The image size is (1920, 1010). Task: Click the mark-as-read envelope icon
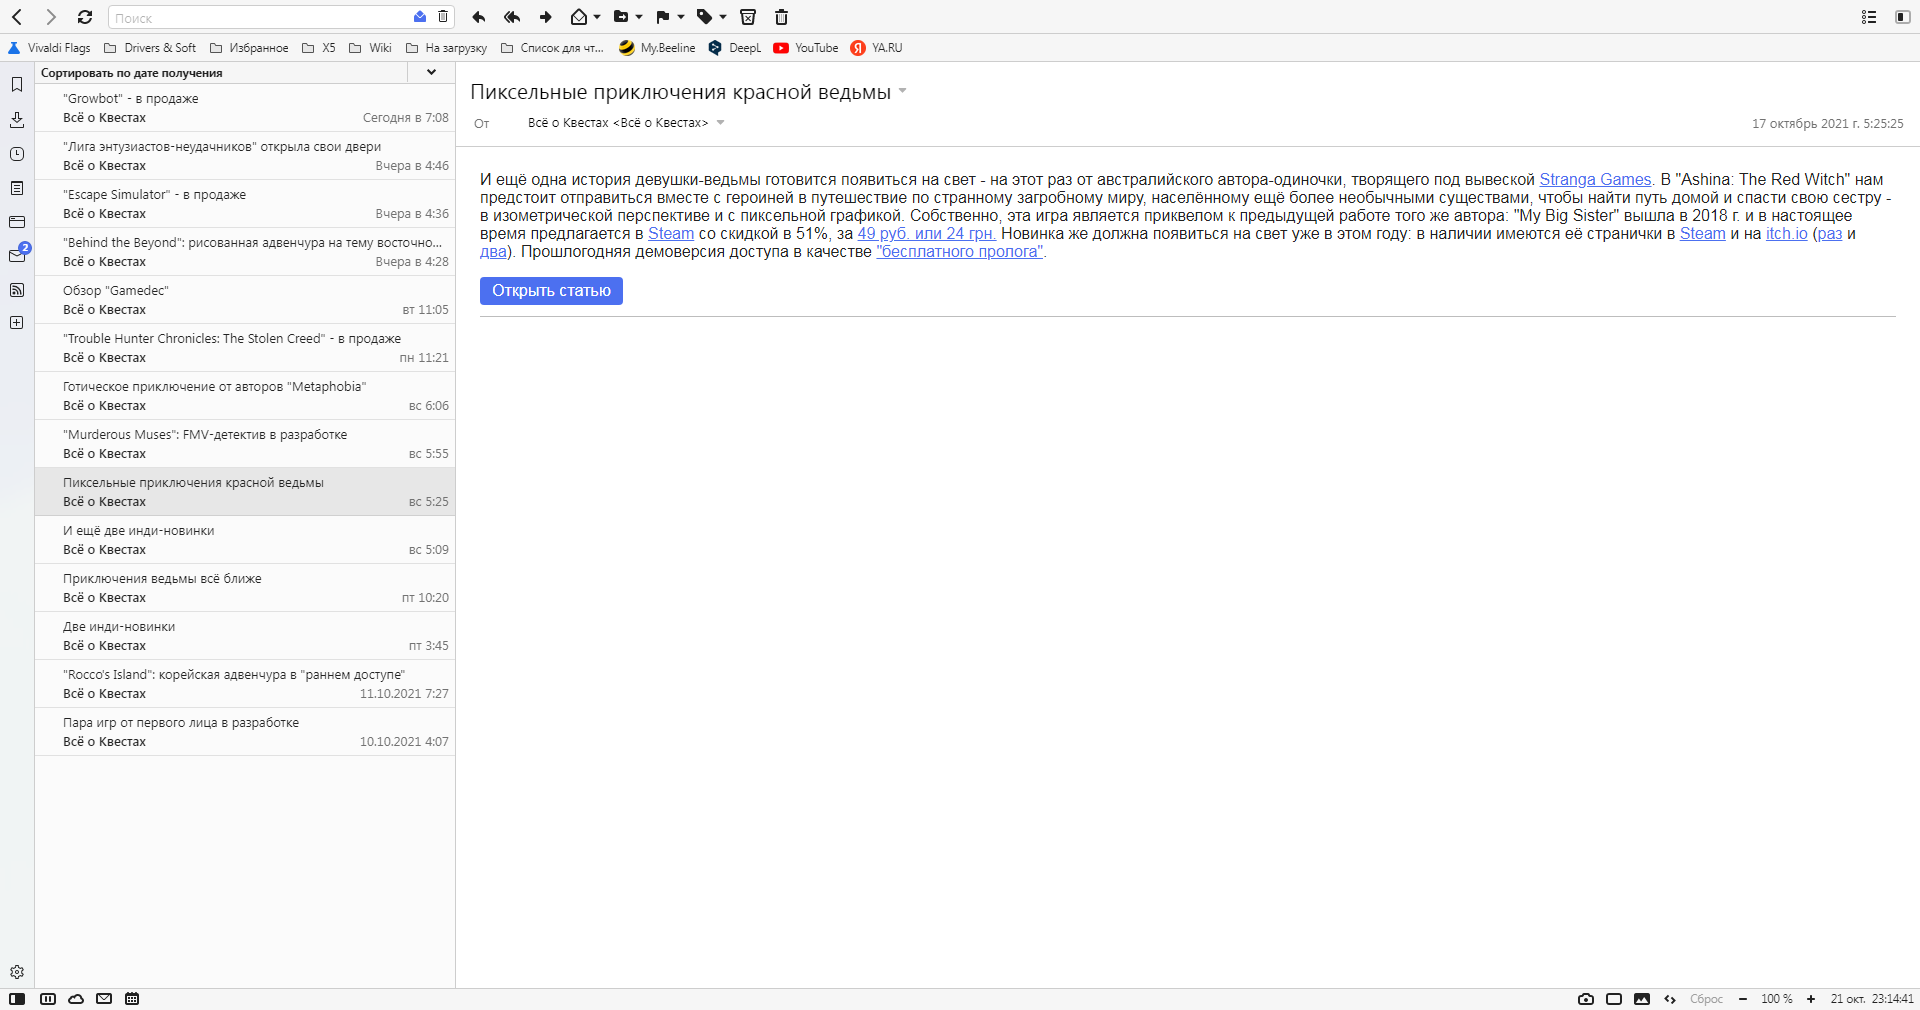pos(579,17)
